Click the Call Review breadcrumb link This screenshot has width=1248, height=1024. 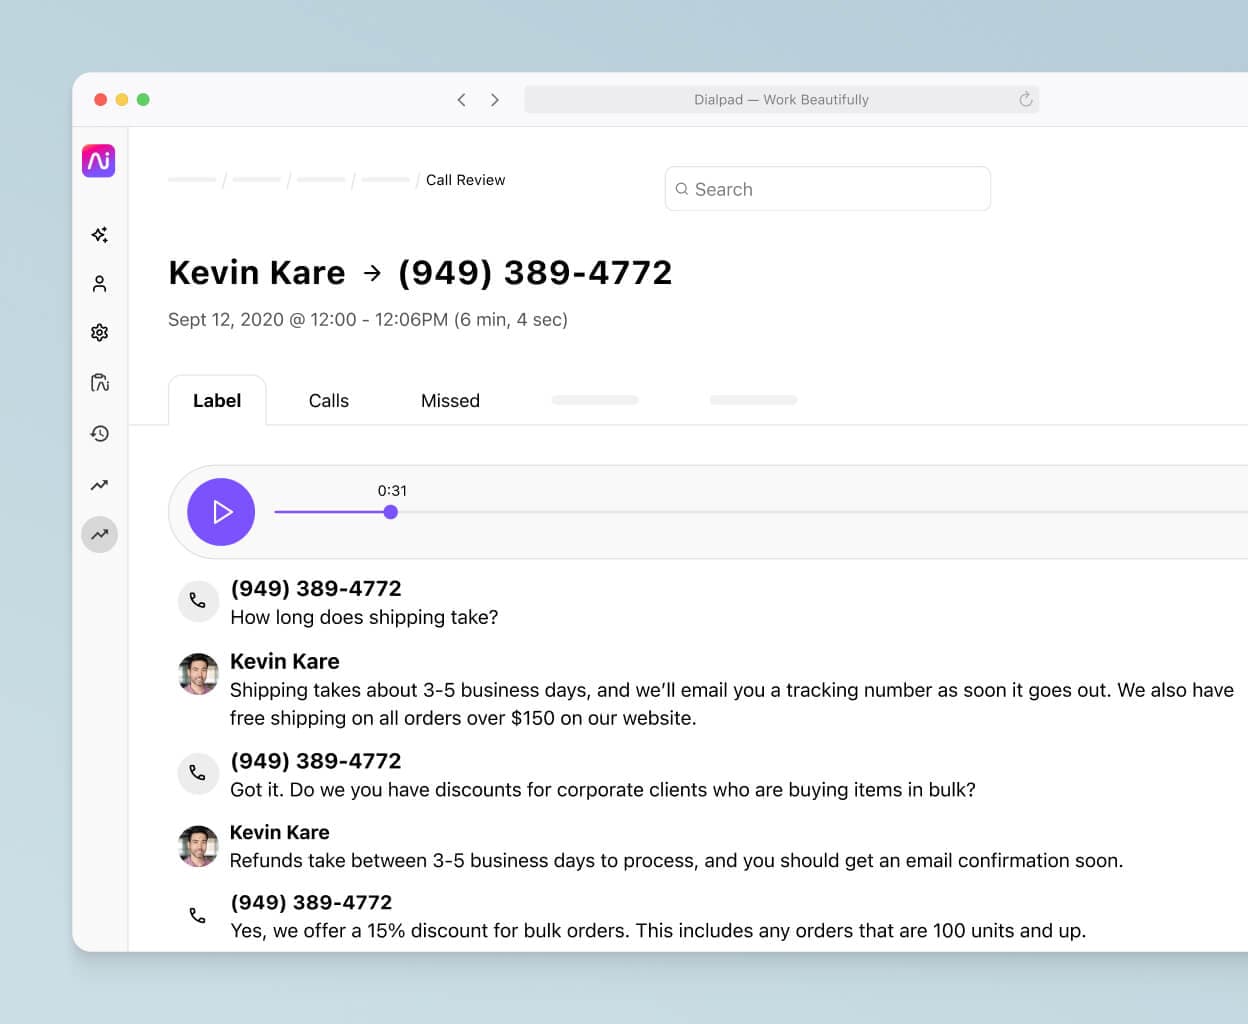pyautogui.click(x=465, y=180)
